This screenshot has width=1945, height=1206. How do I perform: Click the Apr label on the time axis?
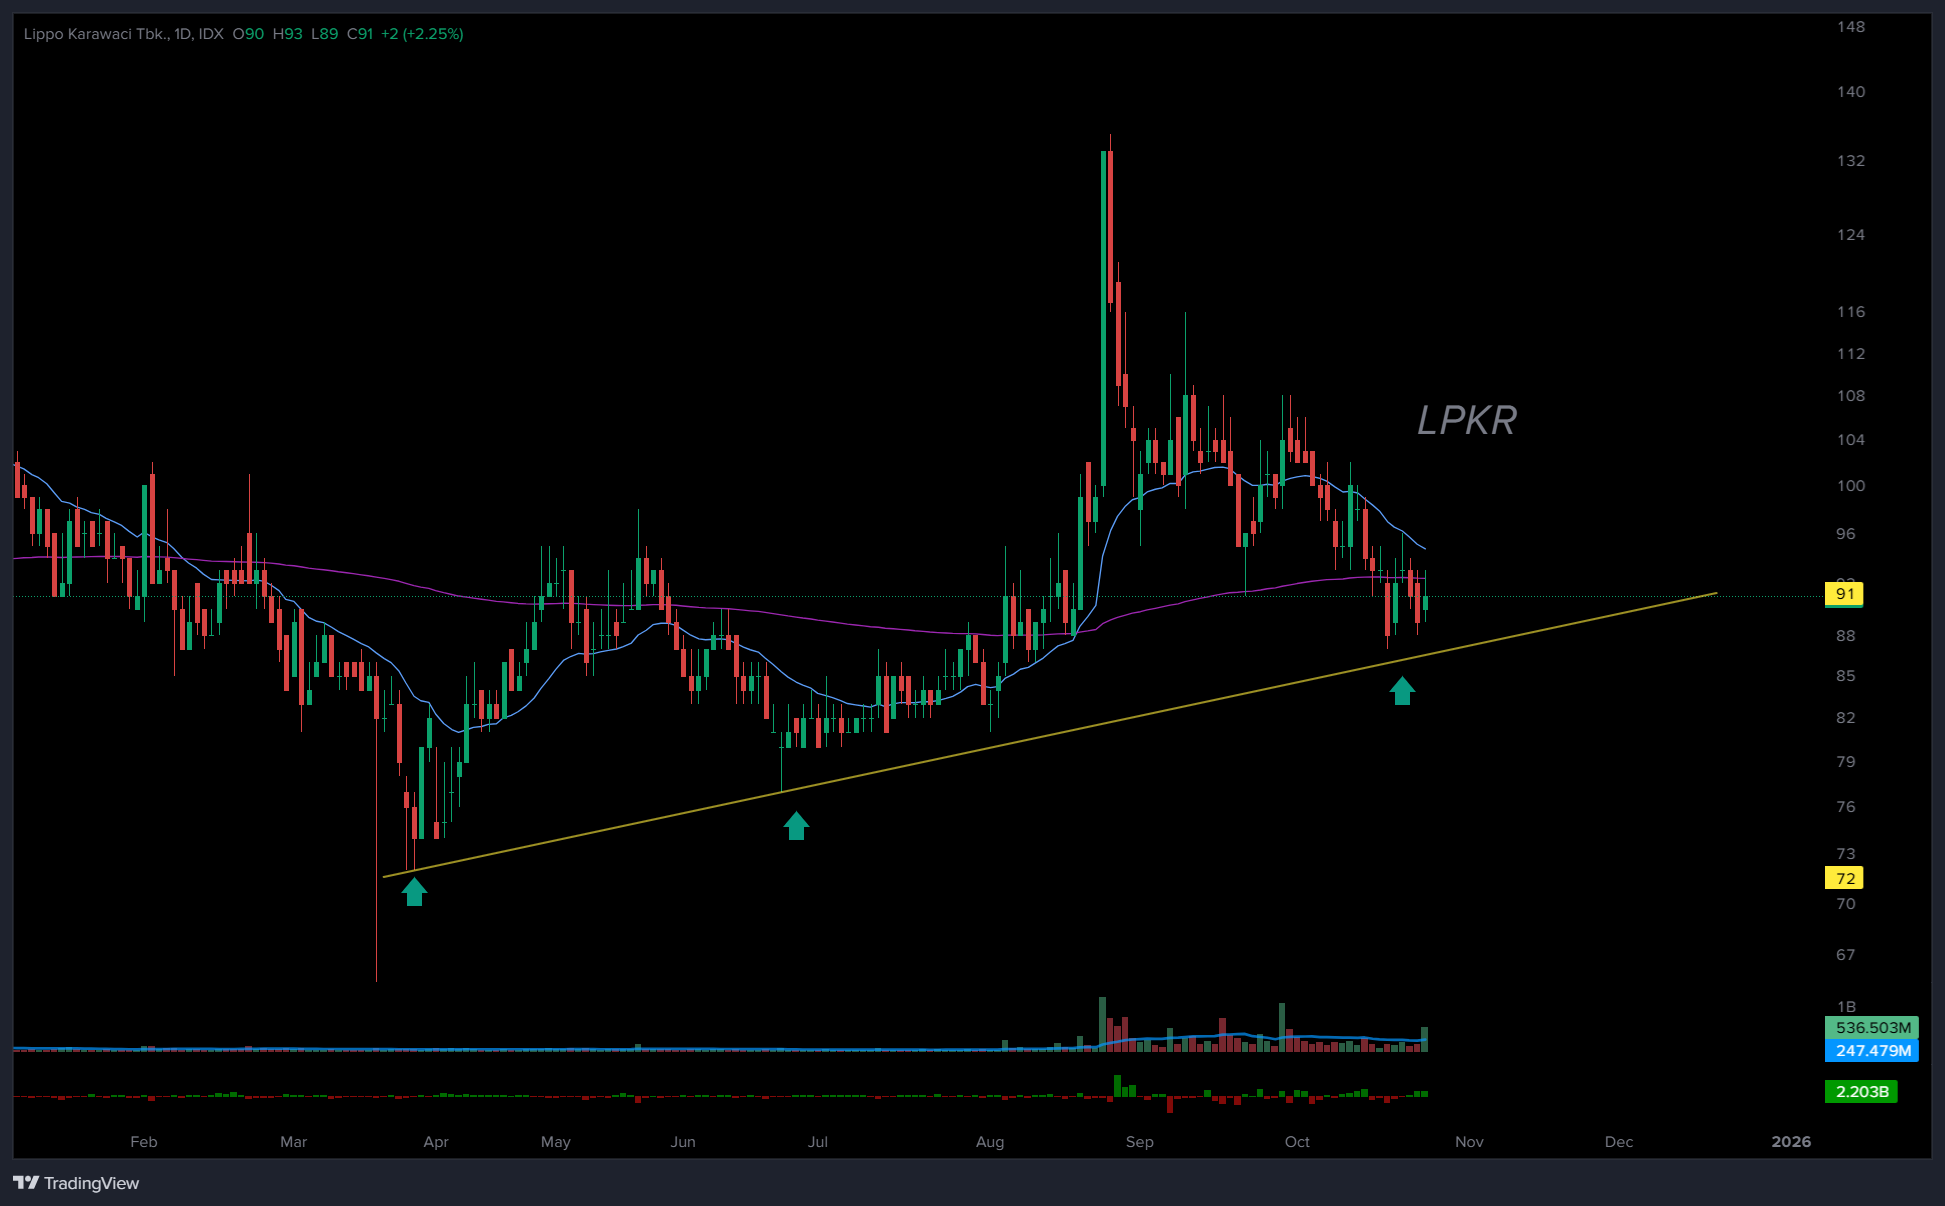(436, 1142)
